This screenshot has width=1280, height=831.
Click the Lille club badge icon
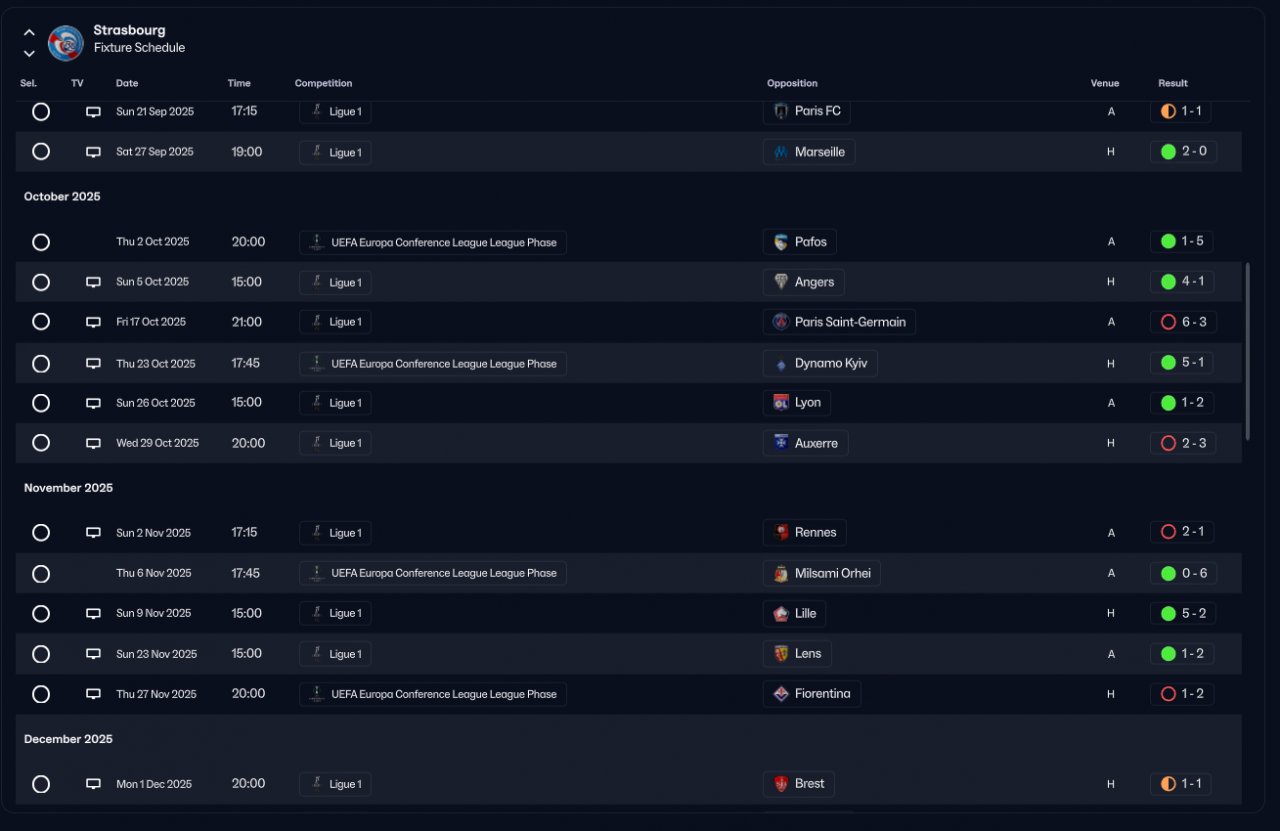[781, 614]
